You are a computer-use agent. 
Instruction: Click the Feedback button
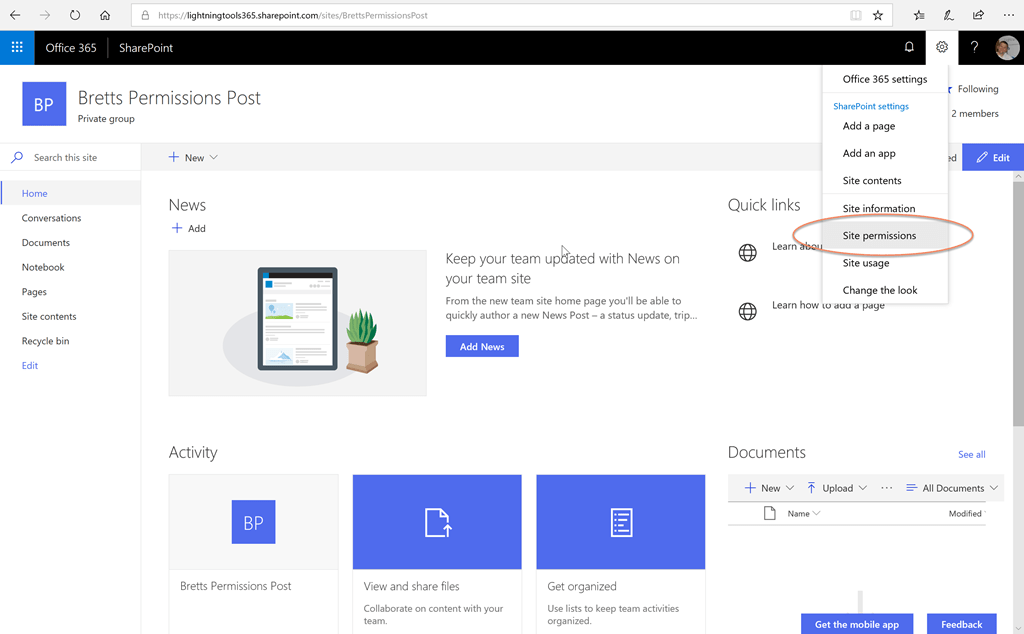click(x=961, y=624)
